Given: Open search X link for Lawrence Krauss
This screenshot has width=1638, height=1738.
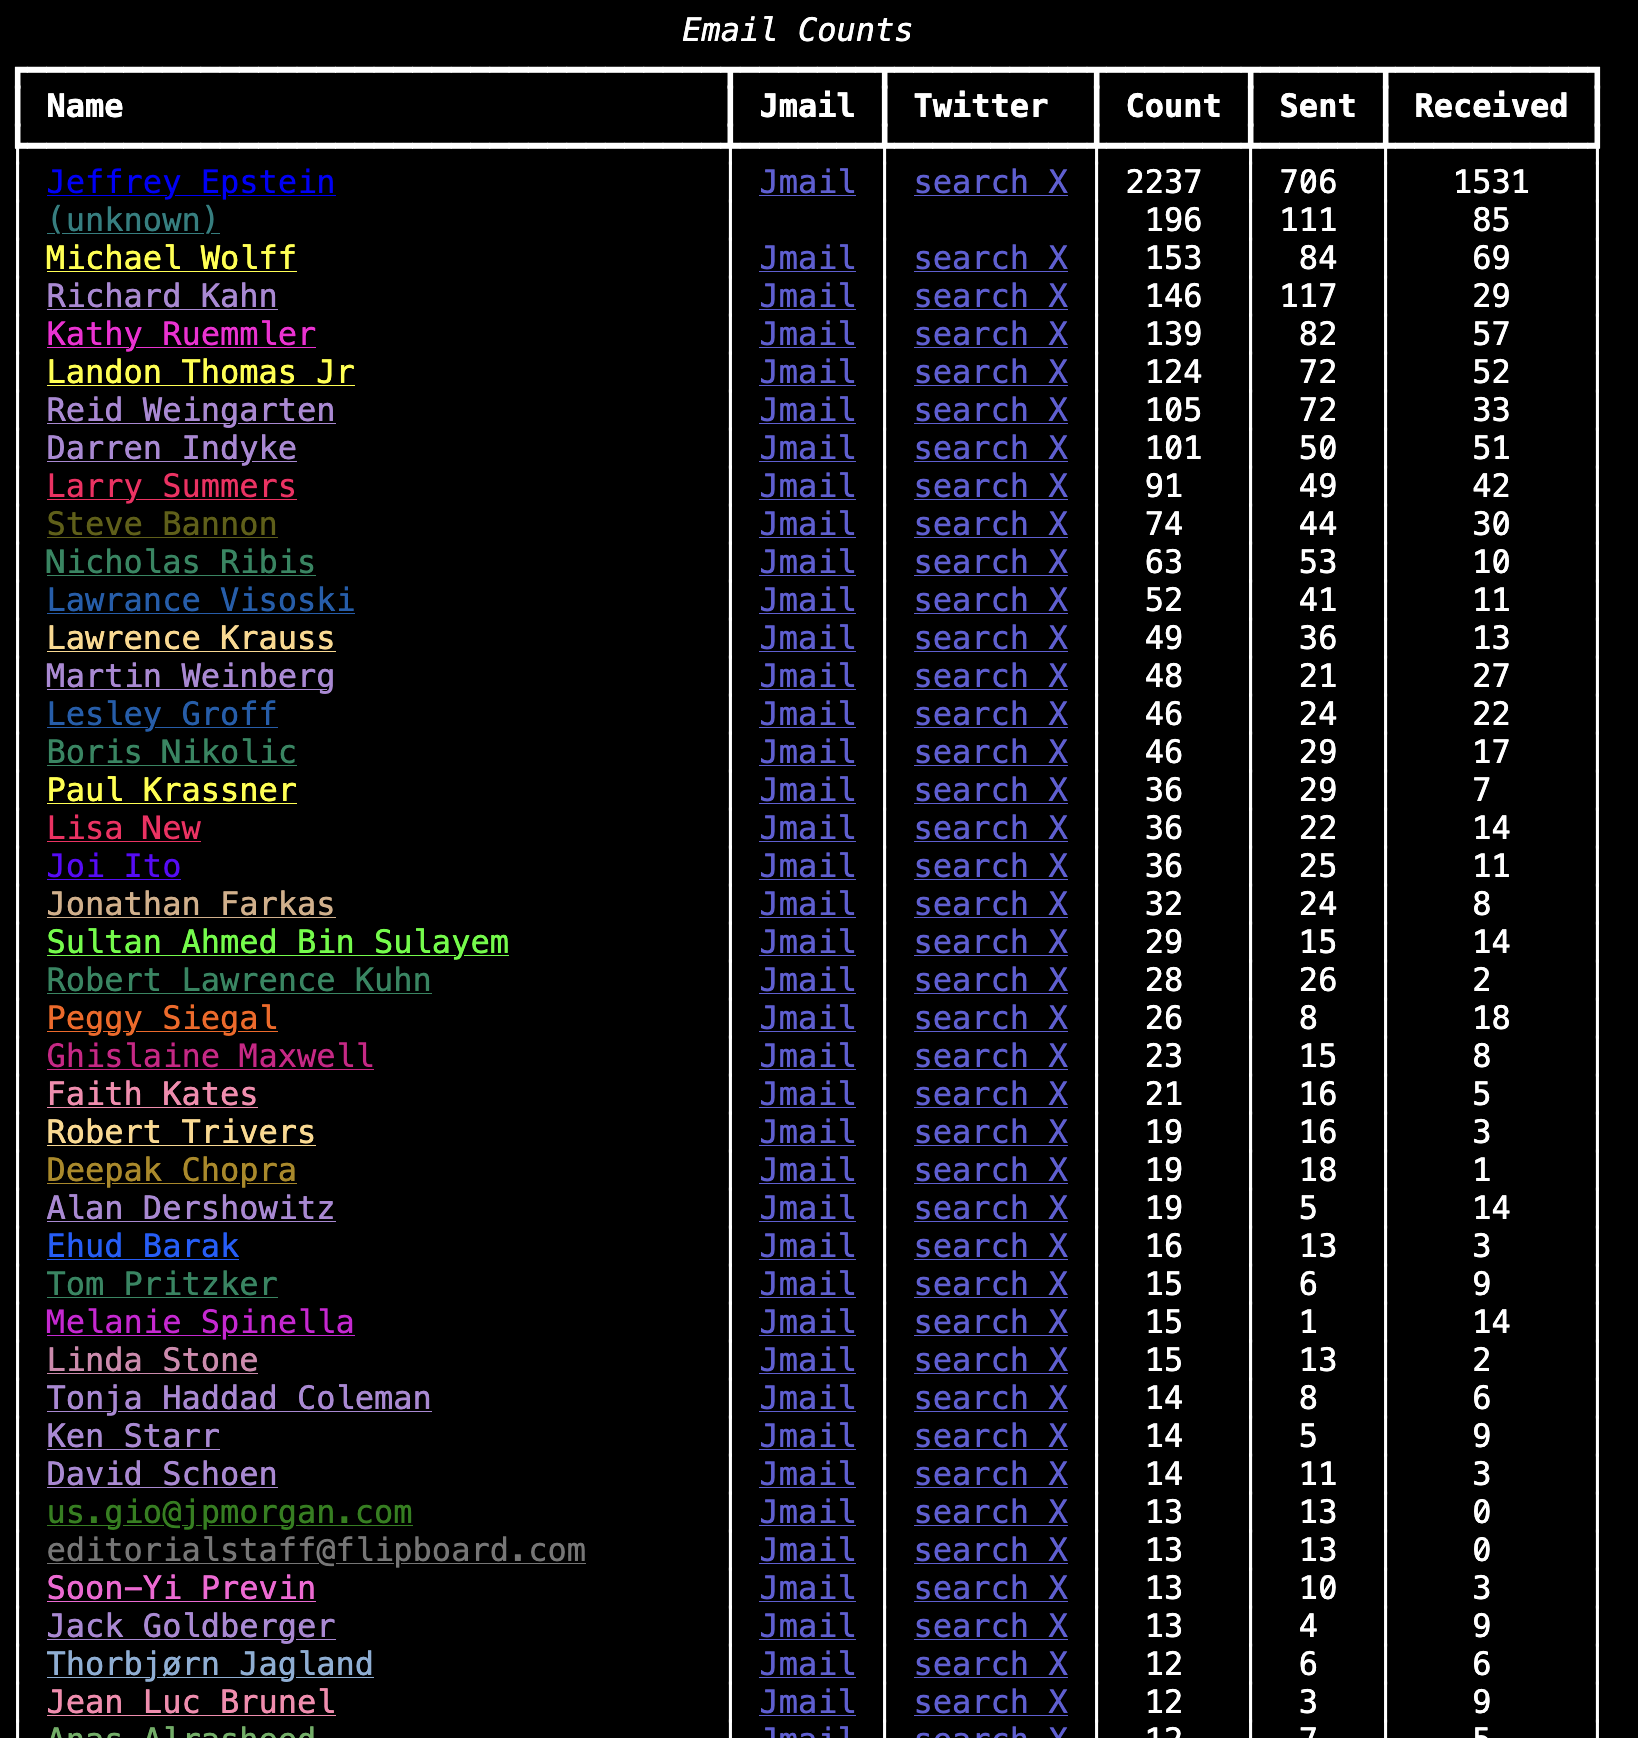Looking at the screenshot, I should 991,638.
